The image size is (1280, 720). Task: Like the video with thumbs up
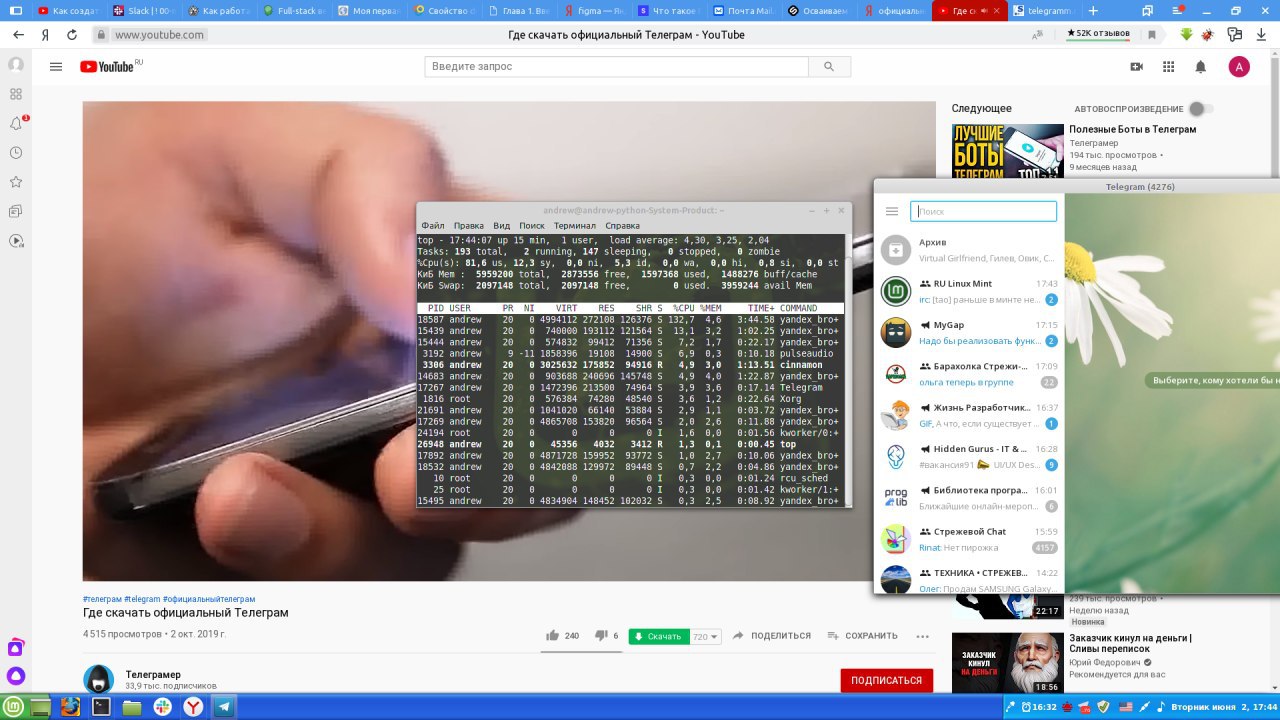(x=552, y=636)
